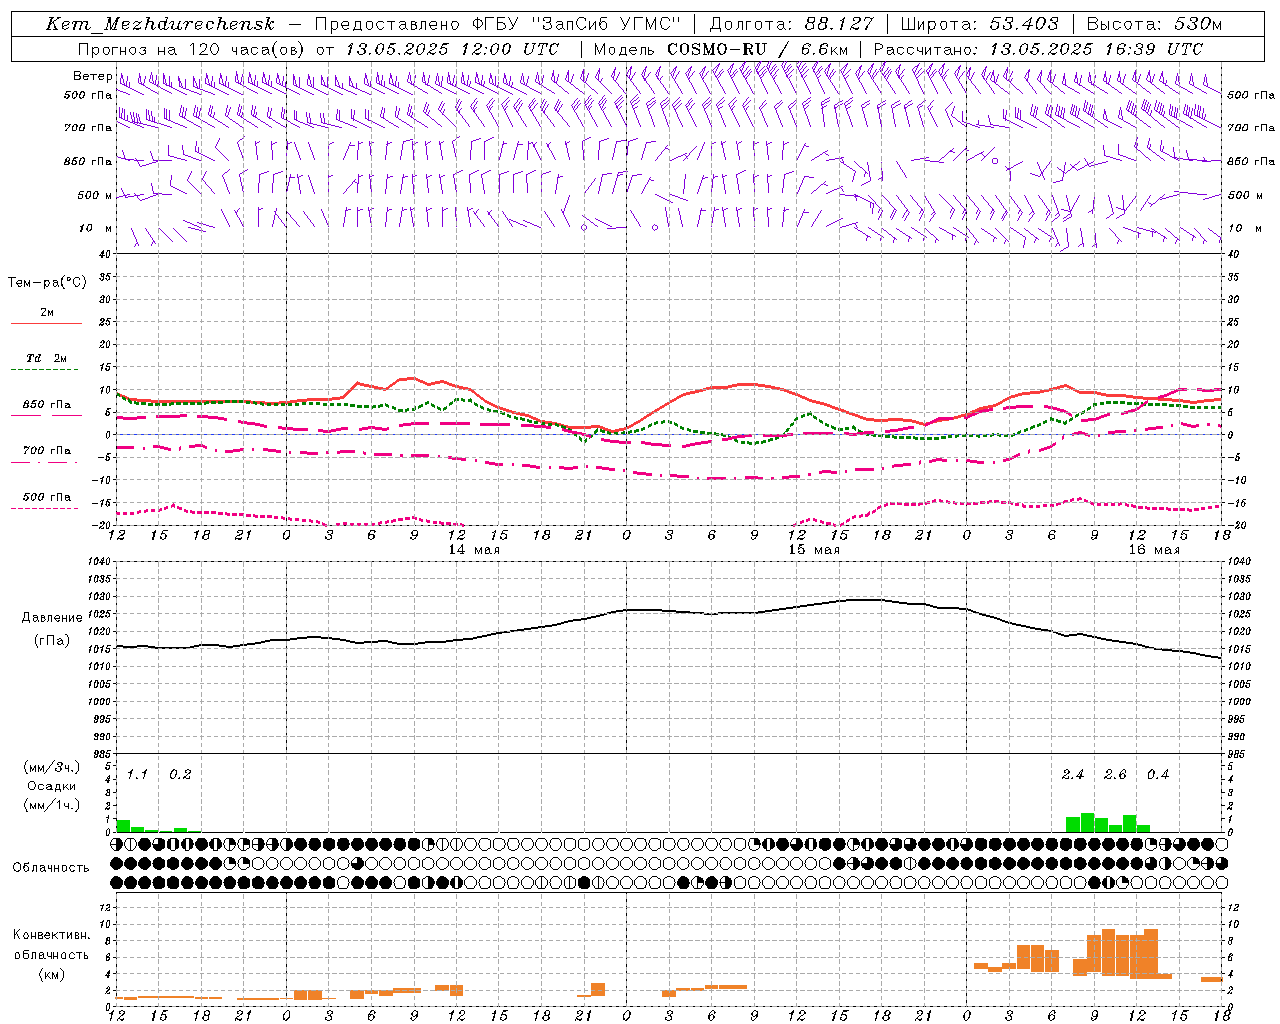
Task: Click the left 700 гПа wind level label
Action: click(88, 128)
